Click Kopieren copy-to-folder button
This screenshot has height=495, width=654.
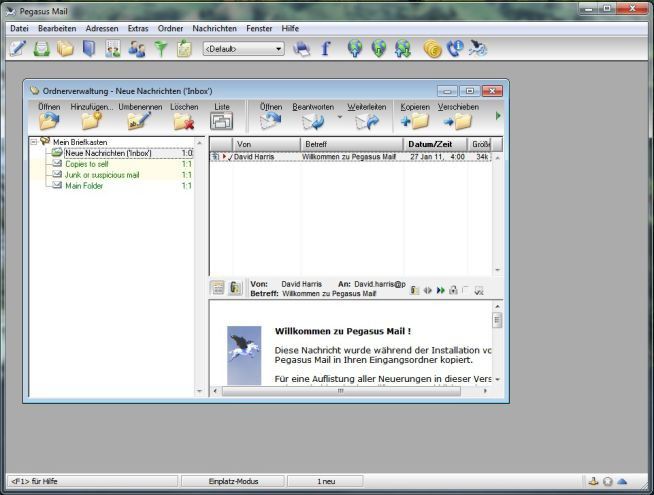coord(415,116)
